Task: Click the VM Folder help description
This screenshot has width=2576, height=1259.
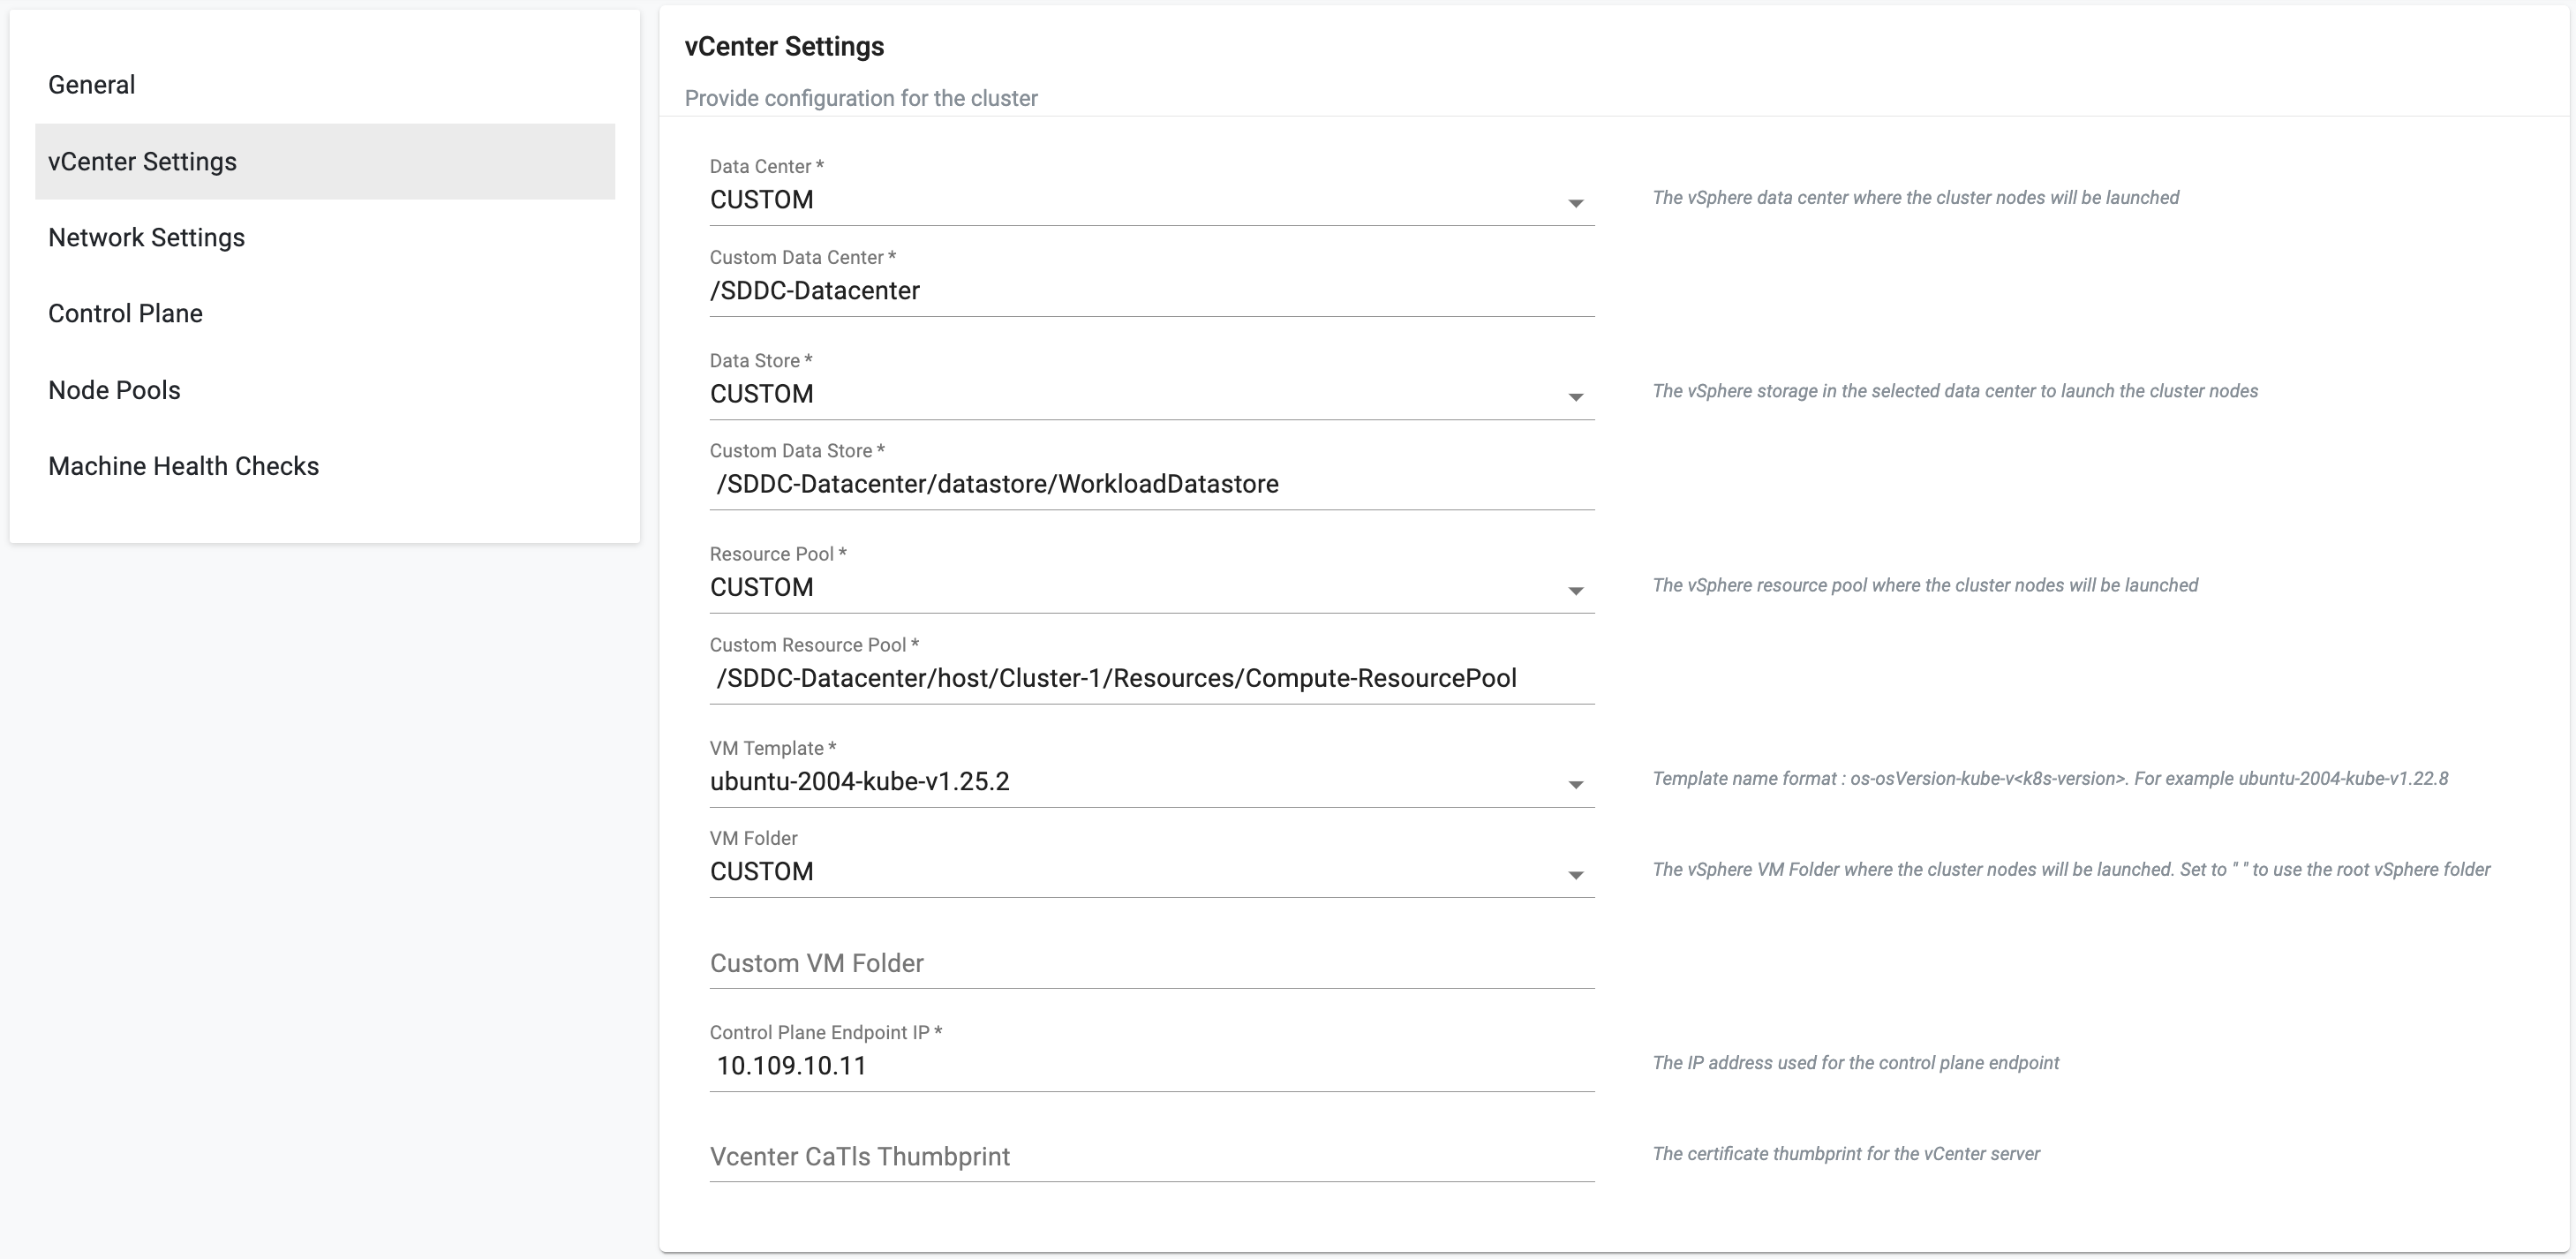Action: tap(2071, 869)
